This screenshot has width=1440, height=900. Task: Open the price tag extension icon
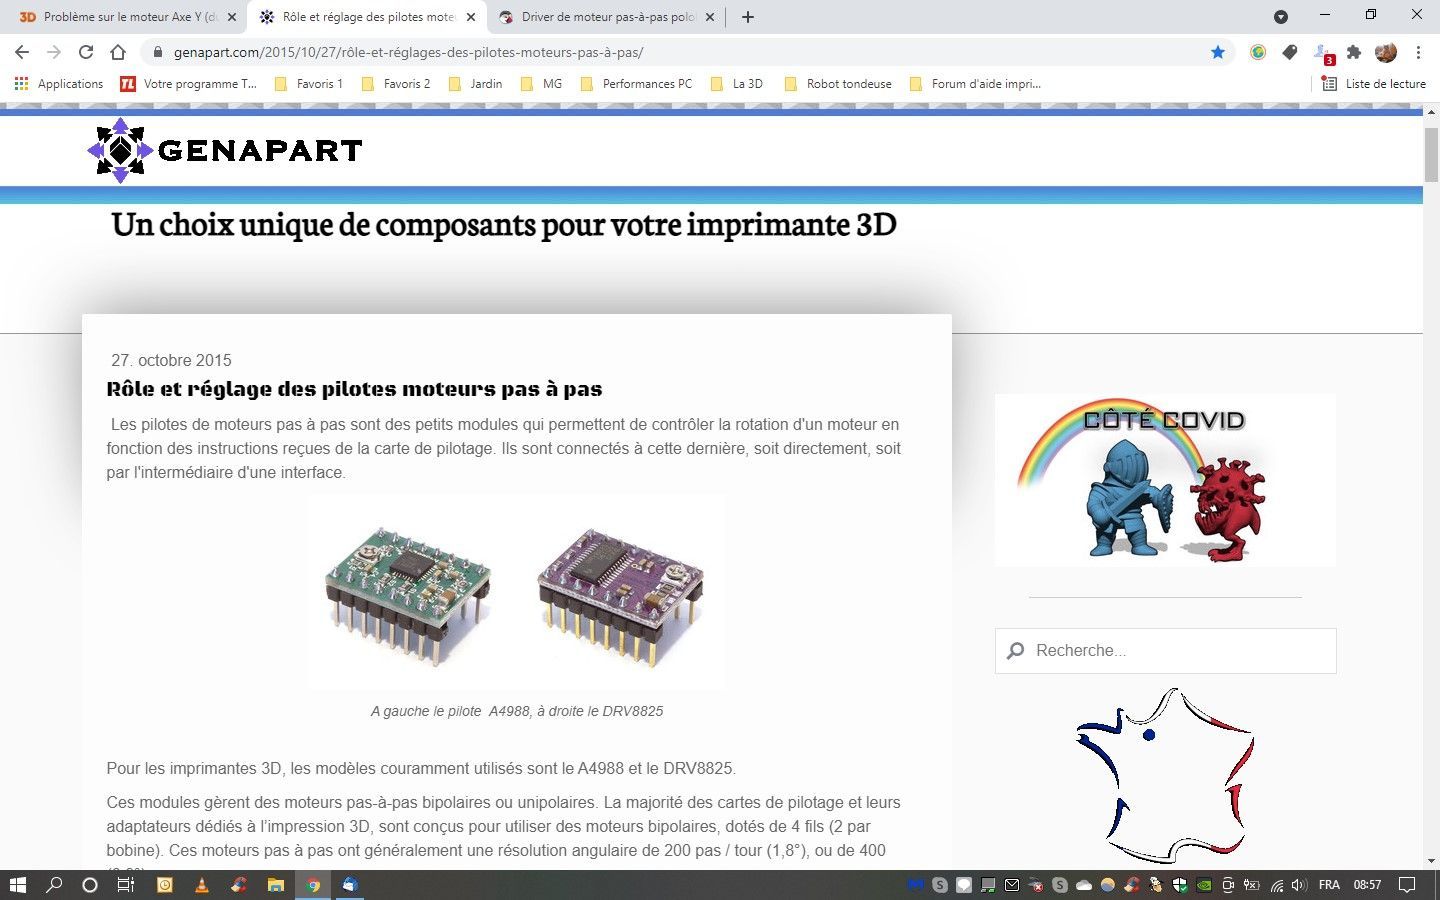coord(1290,52)
